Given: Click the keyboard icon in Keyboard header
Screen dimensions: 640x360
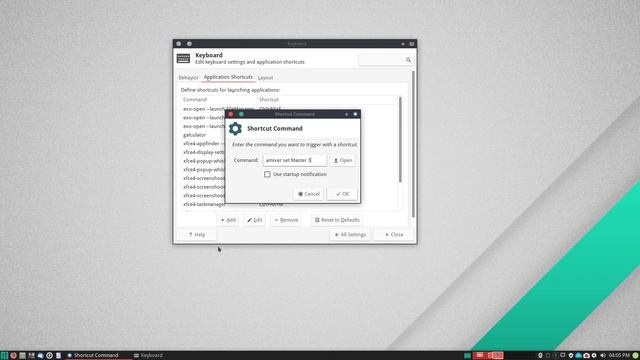Looking at the screenshot, I should click(x=183, y=58).
